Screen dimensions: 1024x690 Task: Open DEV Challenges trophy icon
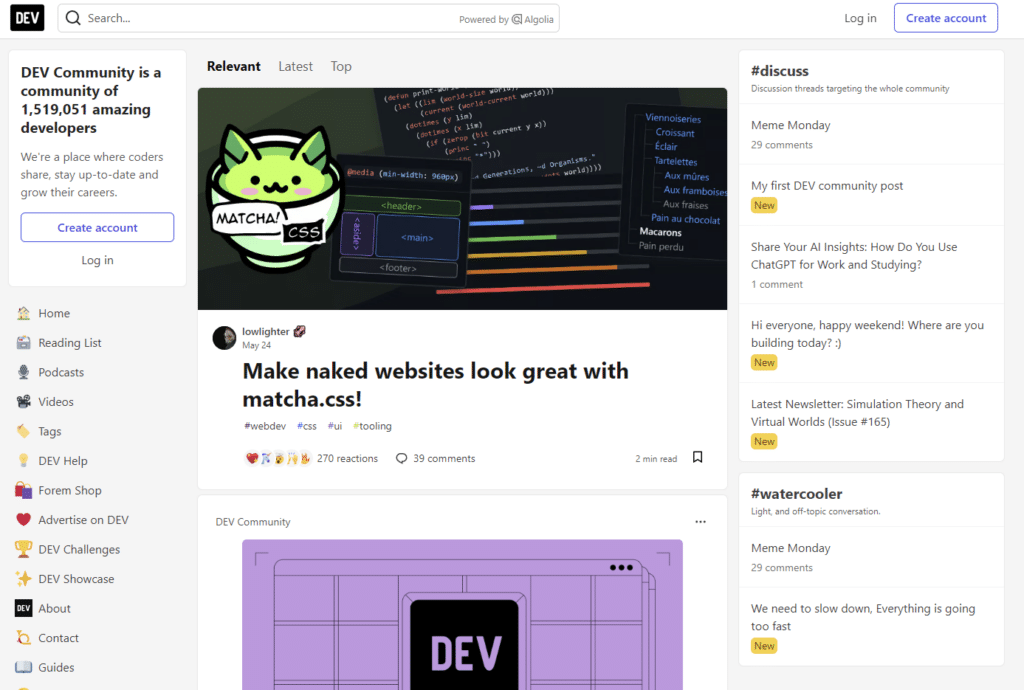(22, 548)
